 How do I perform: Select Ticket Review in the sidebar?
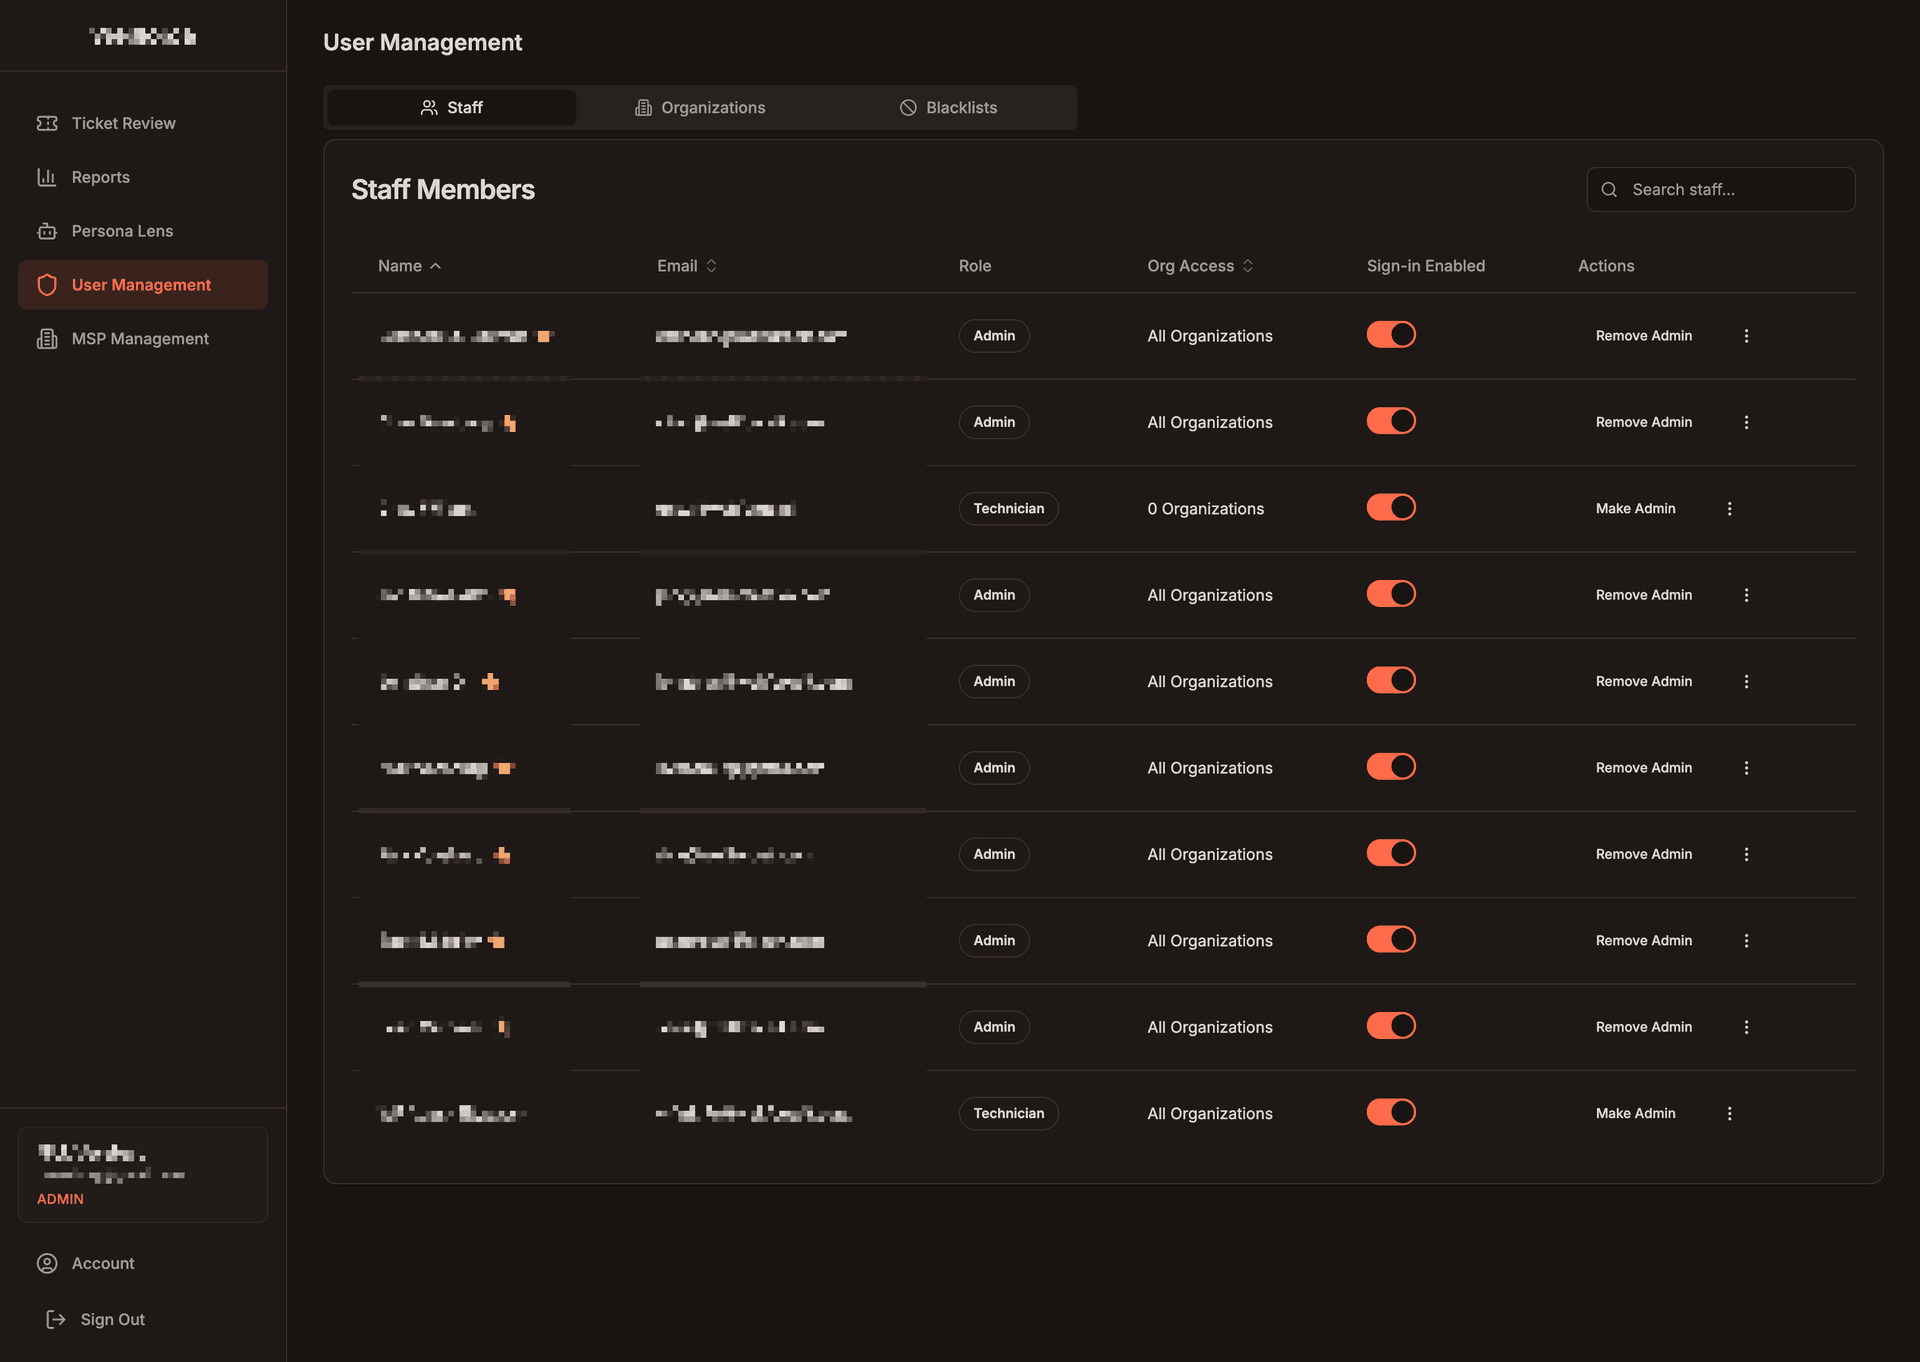point(122,122)
